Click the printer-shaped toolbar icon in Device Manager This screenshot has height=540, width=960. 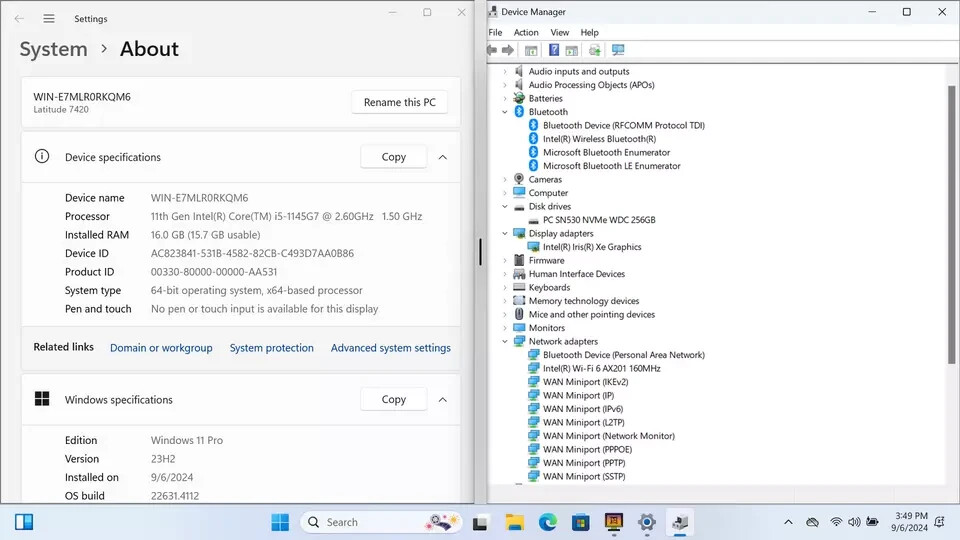coord(594,50)
